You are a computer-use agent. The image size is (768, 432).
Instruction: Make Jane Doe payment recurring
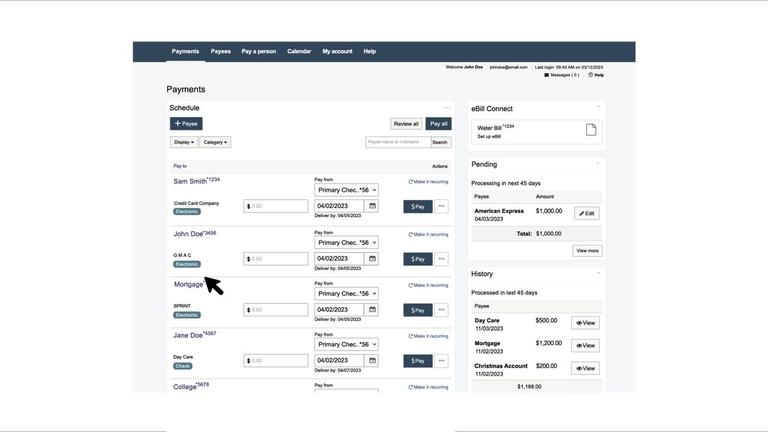[428, 336]
